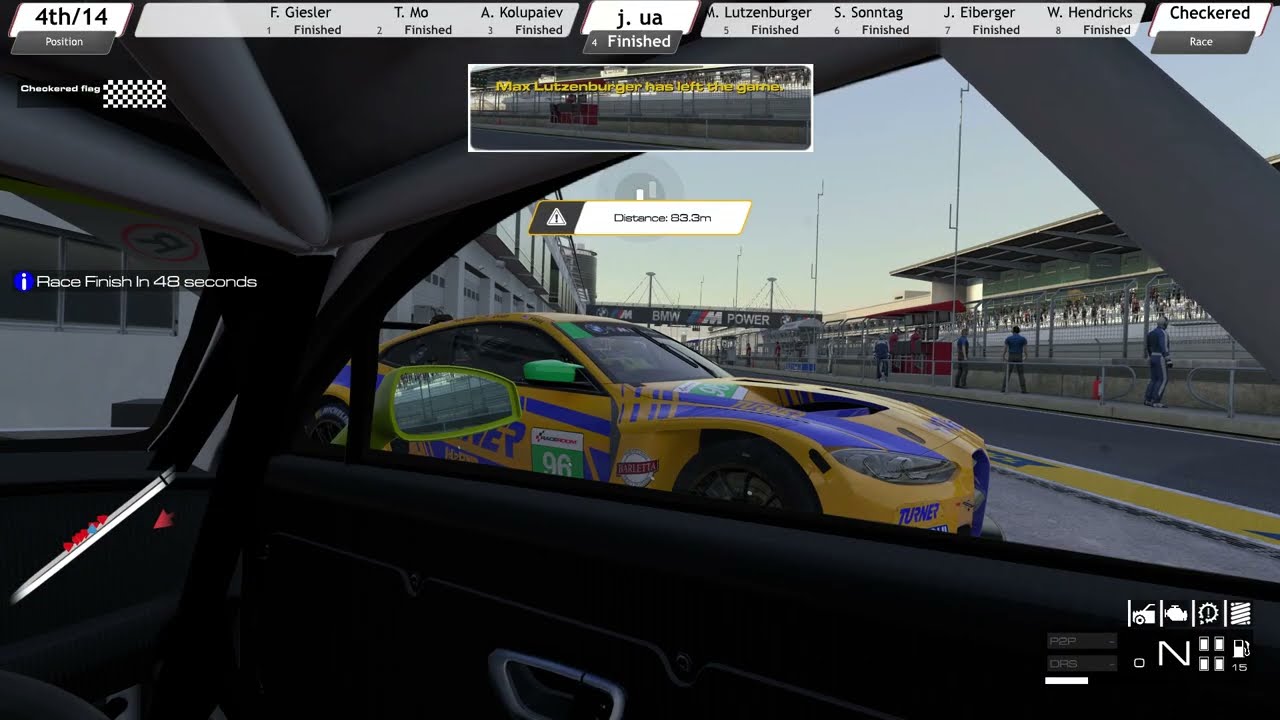Click the engine damage indicator icon
Image resolution: width=1280 pixels, height=720 pixels.
tap(1176, 614)
